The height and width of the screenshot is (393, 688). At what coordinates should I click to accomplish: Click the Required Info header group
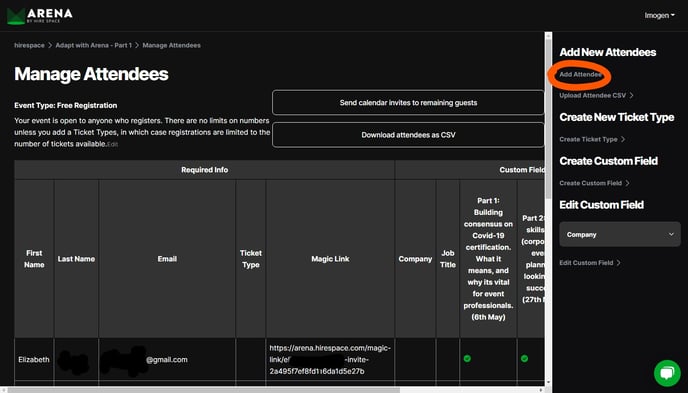204,170
